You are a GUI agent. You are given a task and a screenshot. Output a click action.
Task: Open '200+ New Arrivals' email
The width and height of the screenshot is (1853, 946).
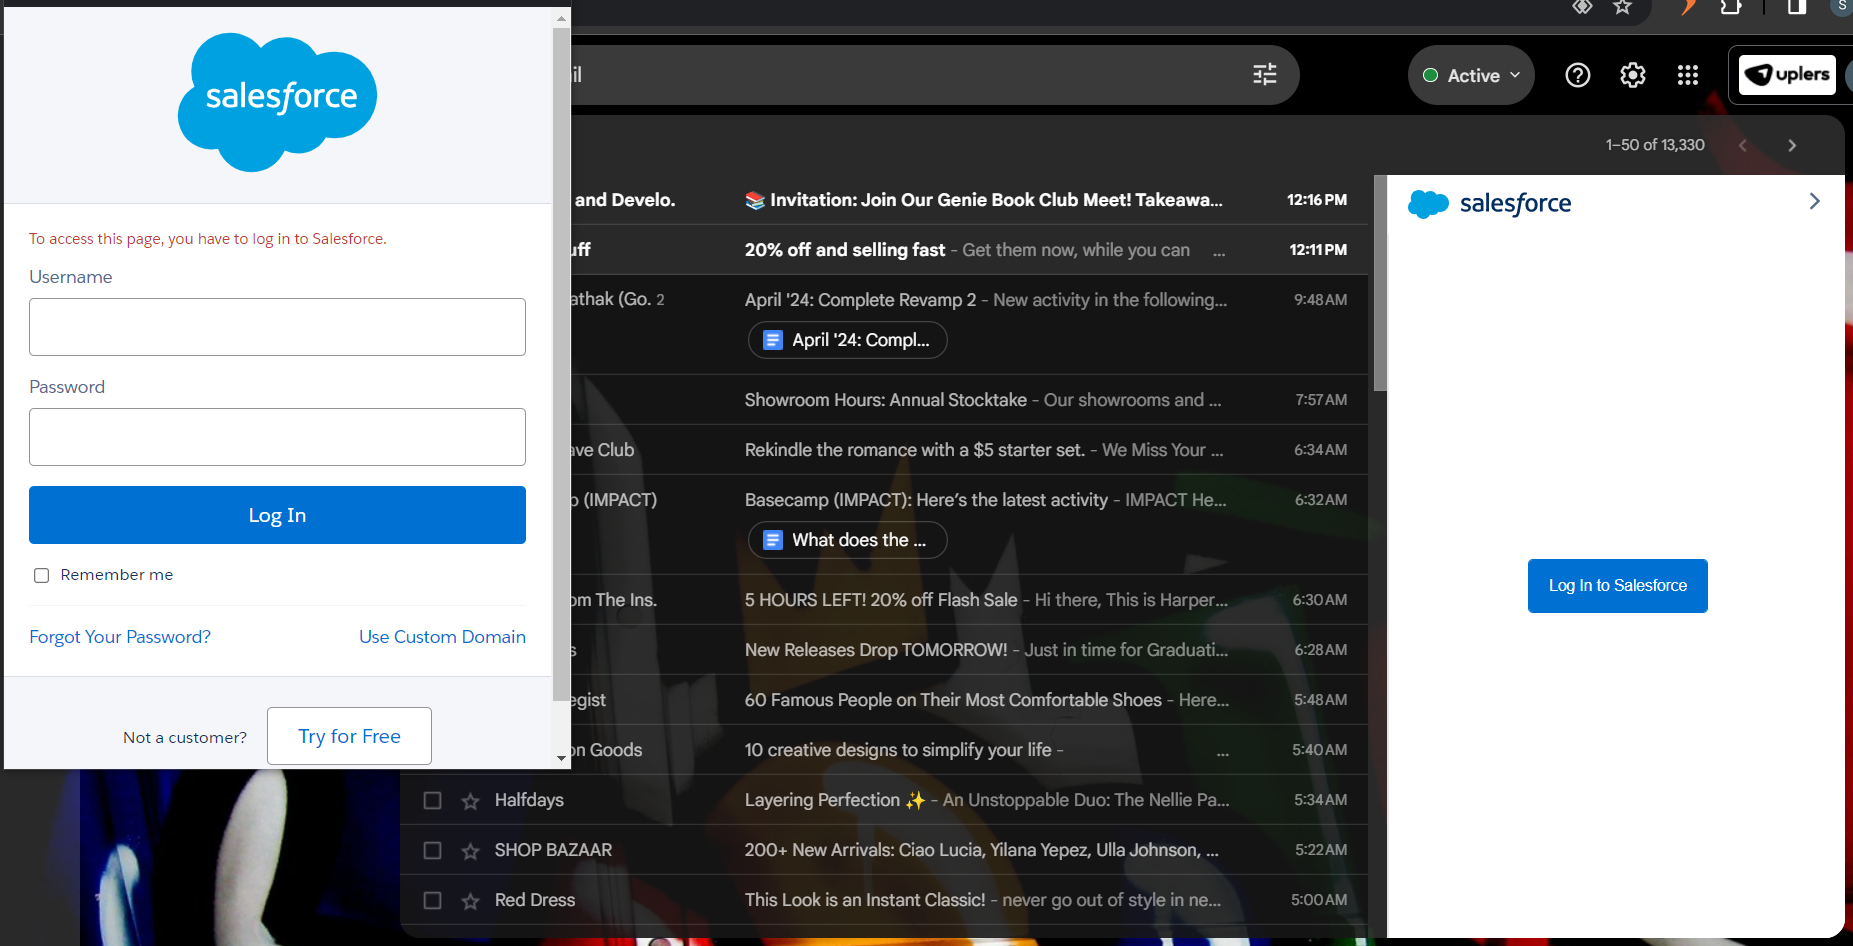981,850
